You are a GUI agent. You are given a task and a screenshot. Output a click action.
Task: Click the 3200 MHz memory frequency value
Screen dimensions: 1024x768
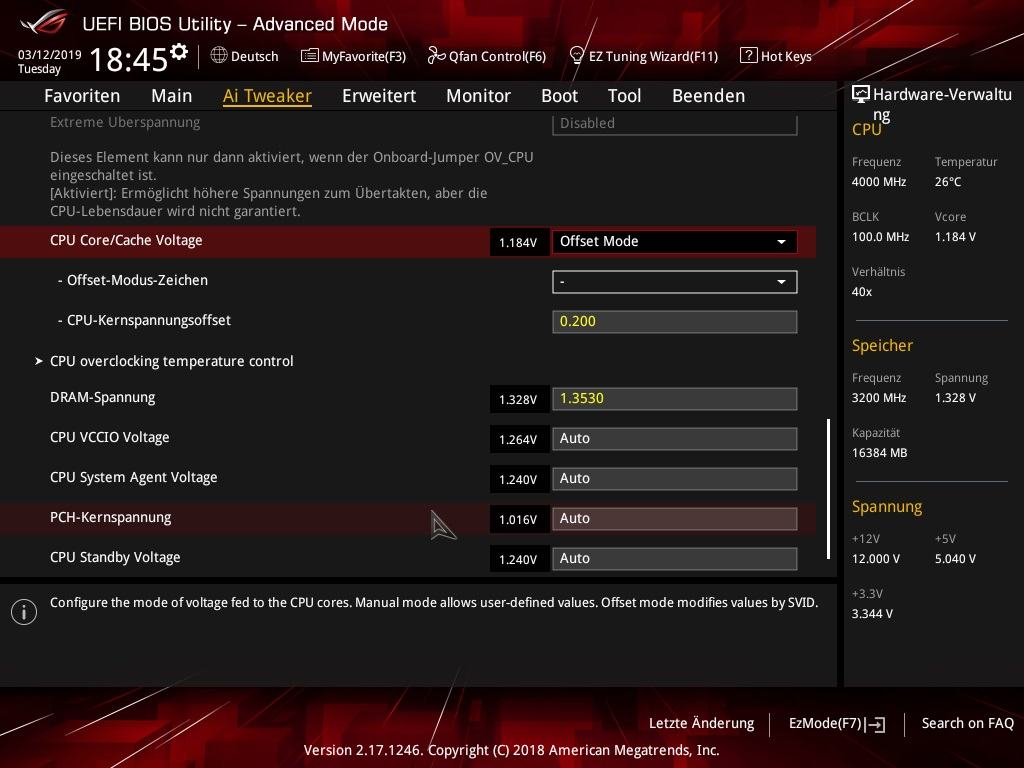point(879,398)
